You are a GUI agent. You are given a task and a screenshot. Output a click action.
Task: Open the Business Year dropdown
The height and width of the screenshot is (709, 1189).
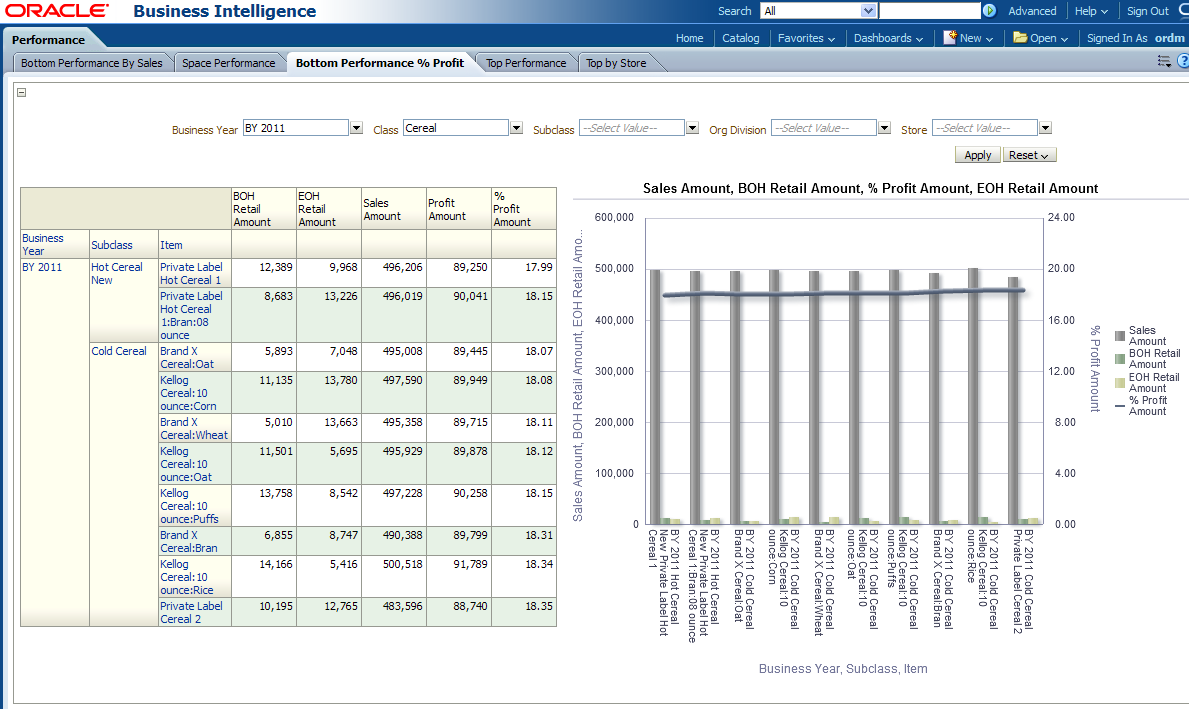click(x=356, y=128)
